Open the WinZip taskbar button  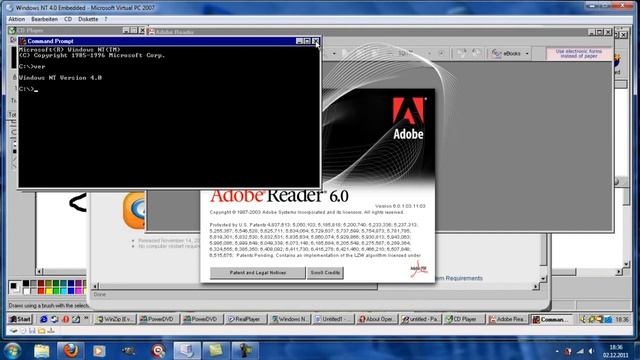click(x=115, y=319)
